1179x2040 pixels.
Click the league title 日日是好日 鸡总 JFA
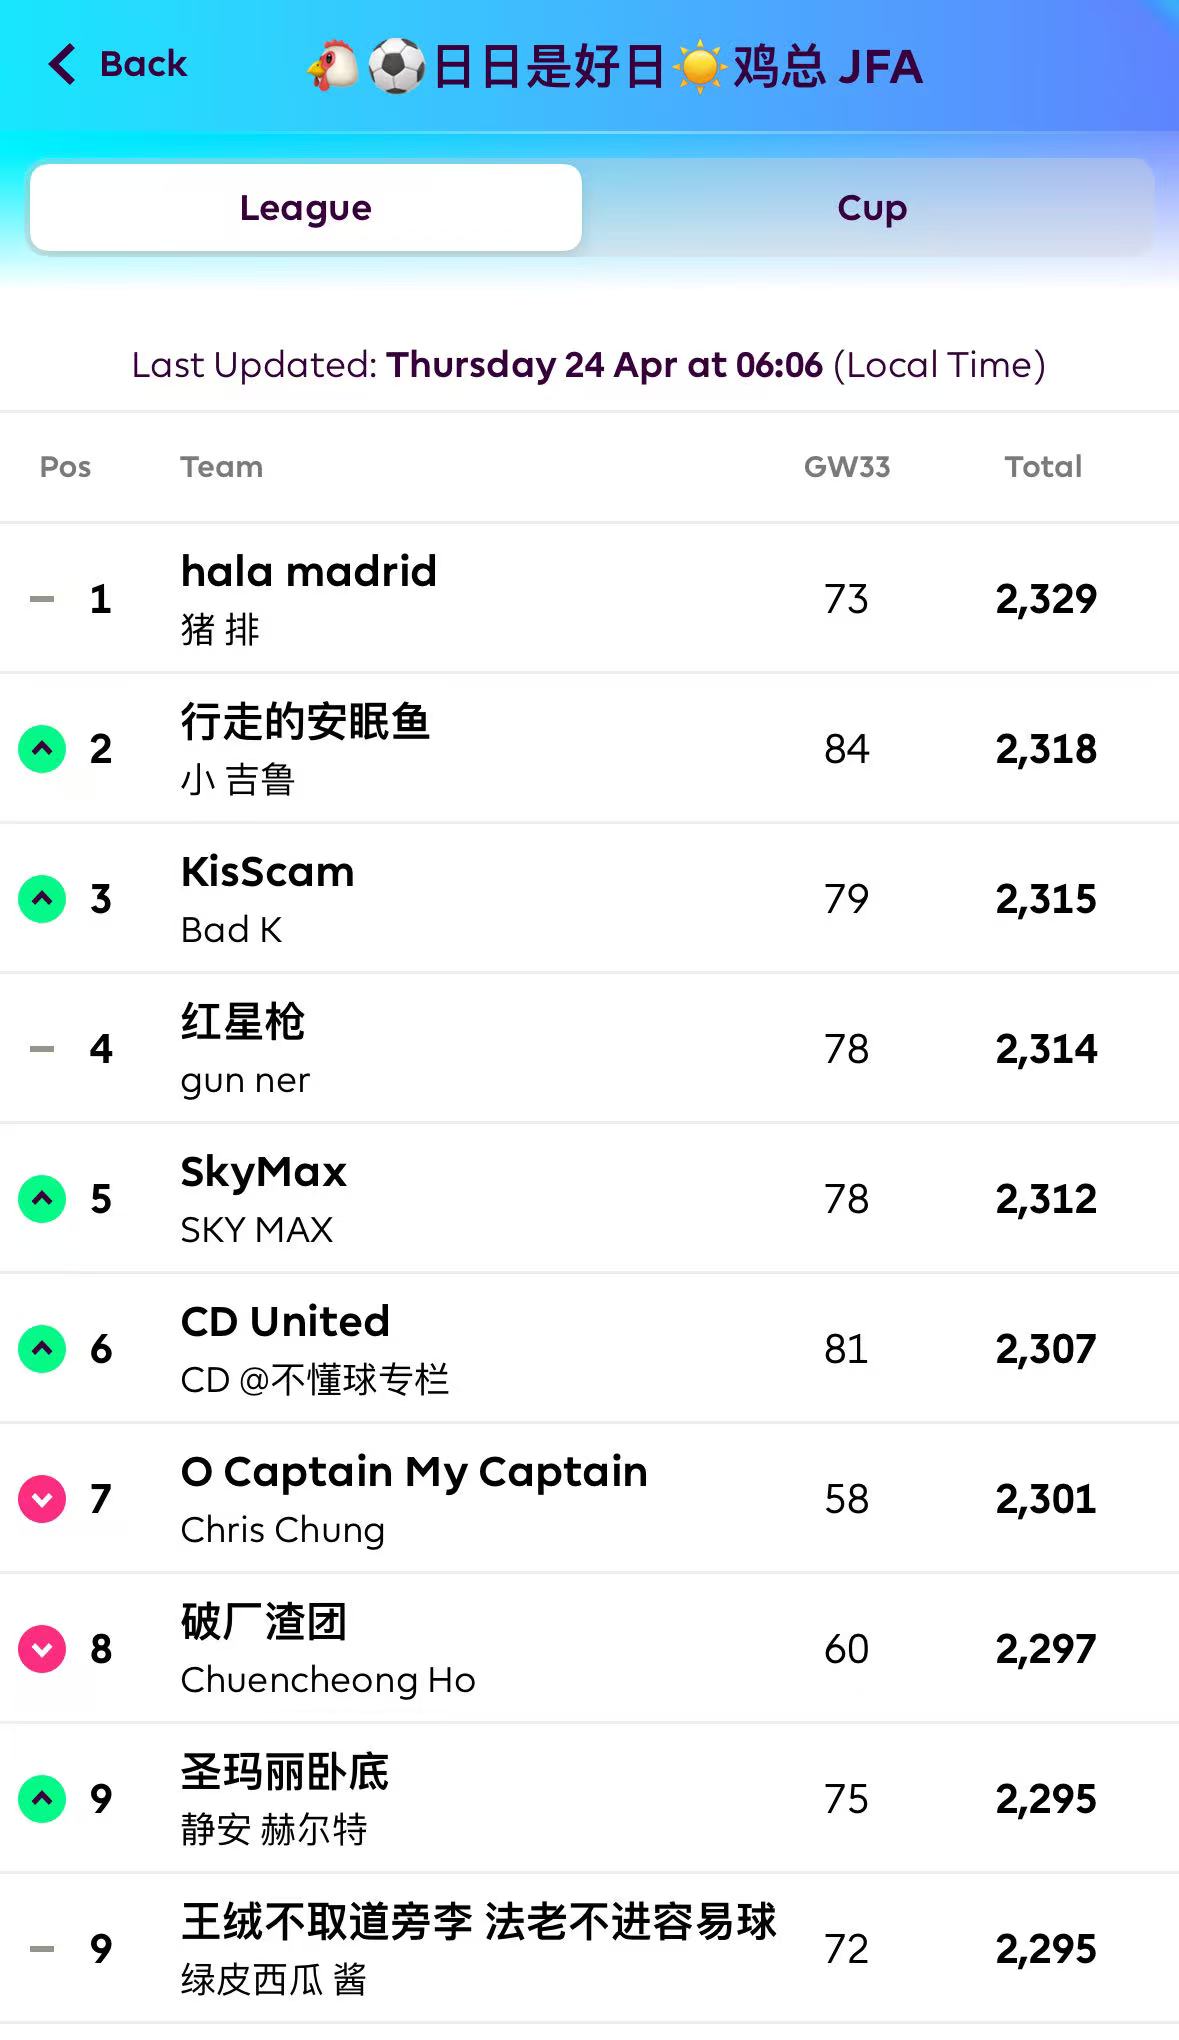coord(614,67)
